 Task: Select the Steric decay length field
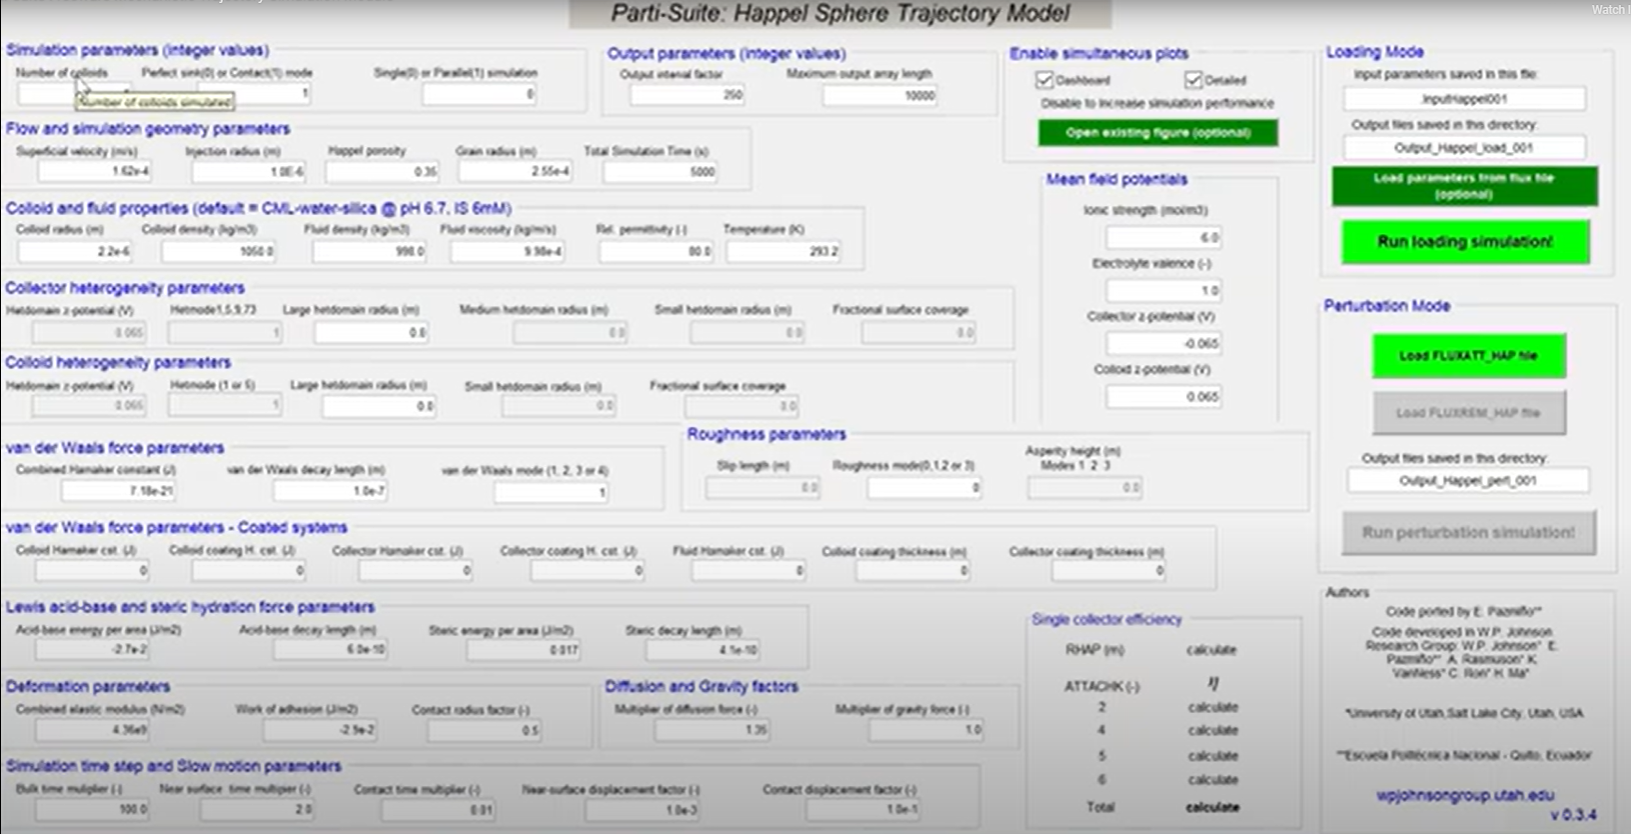coord(703,650)
